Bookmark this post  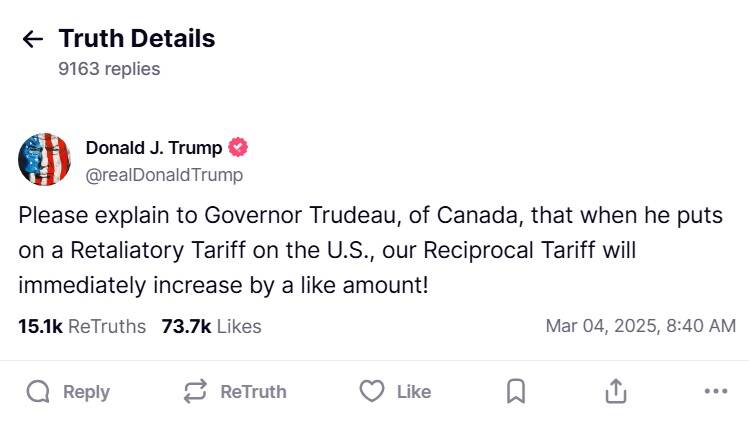[516, 392]
